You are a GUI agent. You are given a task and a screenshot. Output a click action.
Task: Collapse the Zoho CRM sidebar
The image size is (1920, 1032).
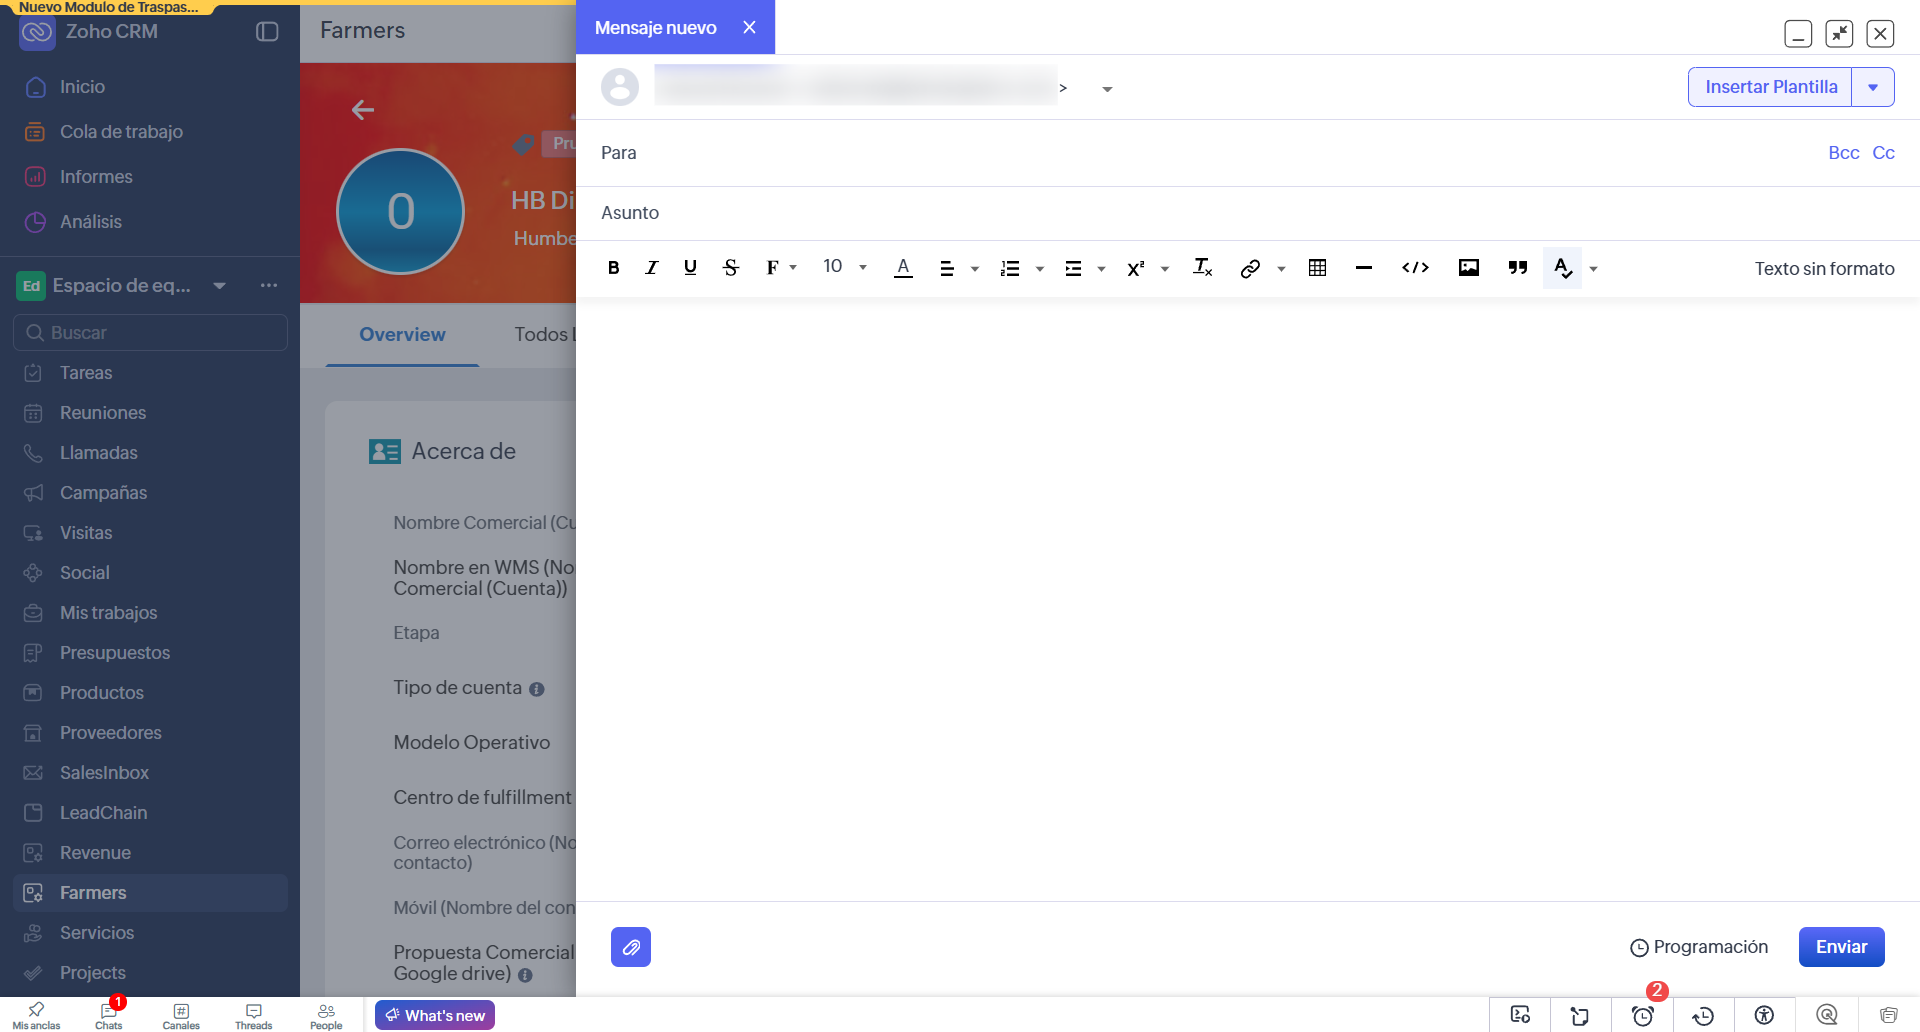click(x=267, y=31)
